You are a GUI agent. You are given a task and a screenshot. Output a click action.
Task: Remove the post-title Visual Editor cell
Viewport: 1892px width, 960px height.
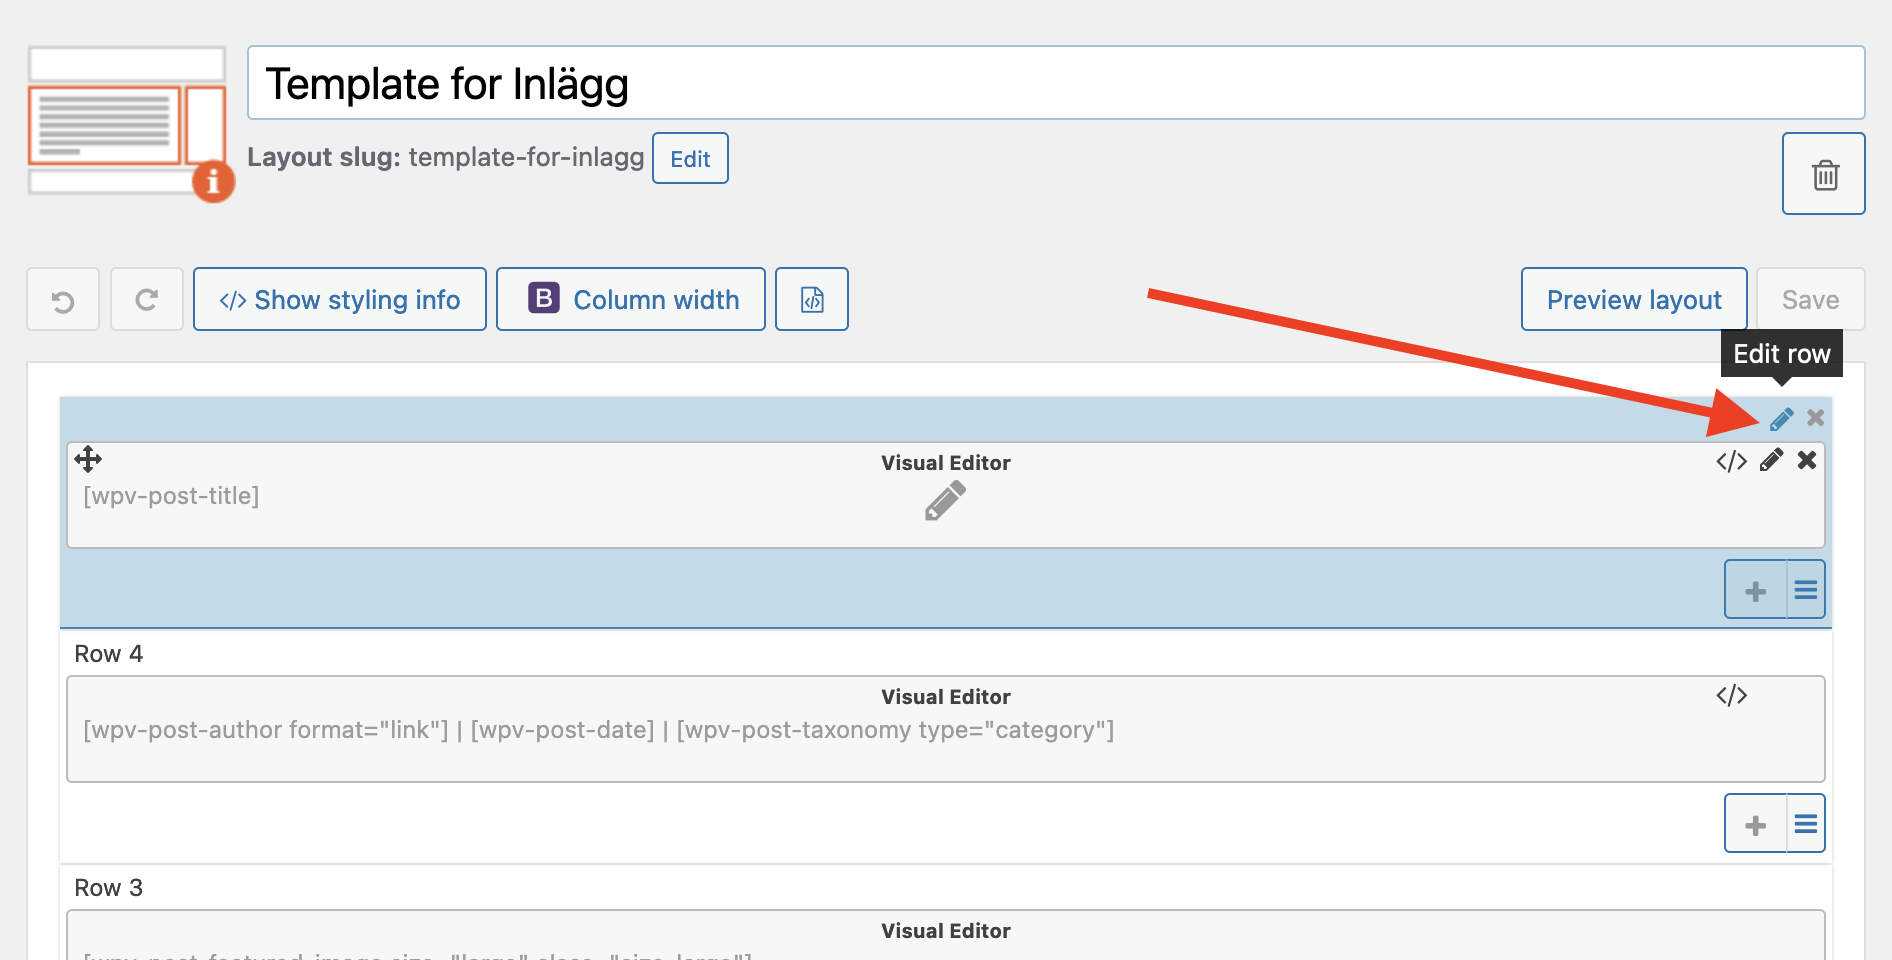(x=1807, y=460)
